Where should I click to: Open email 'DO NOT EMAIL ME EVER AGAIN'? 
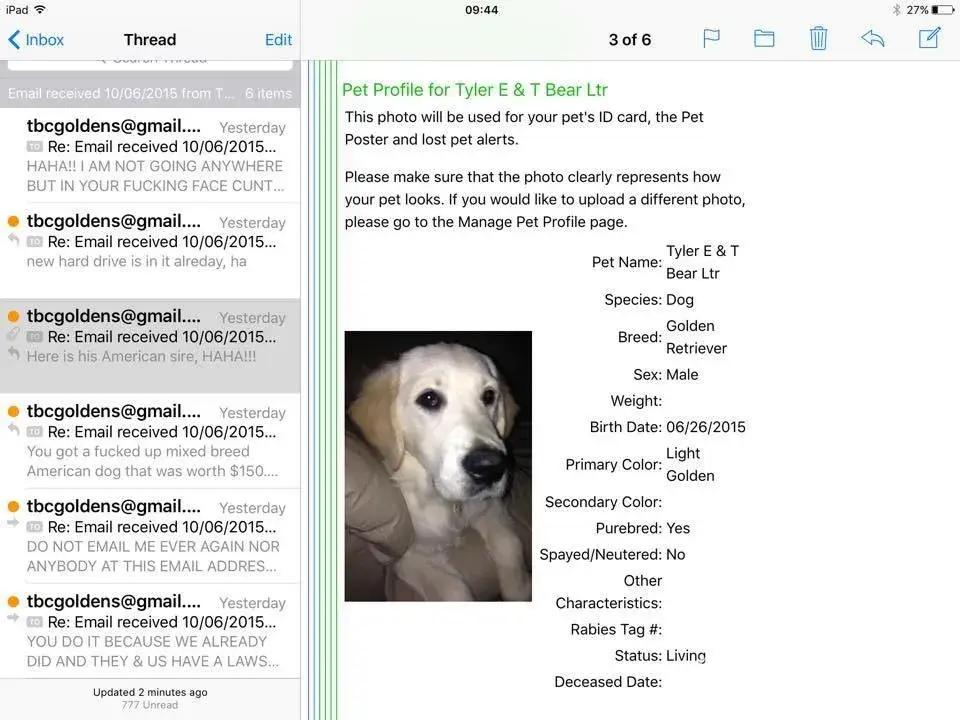click(150, 536)
